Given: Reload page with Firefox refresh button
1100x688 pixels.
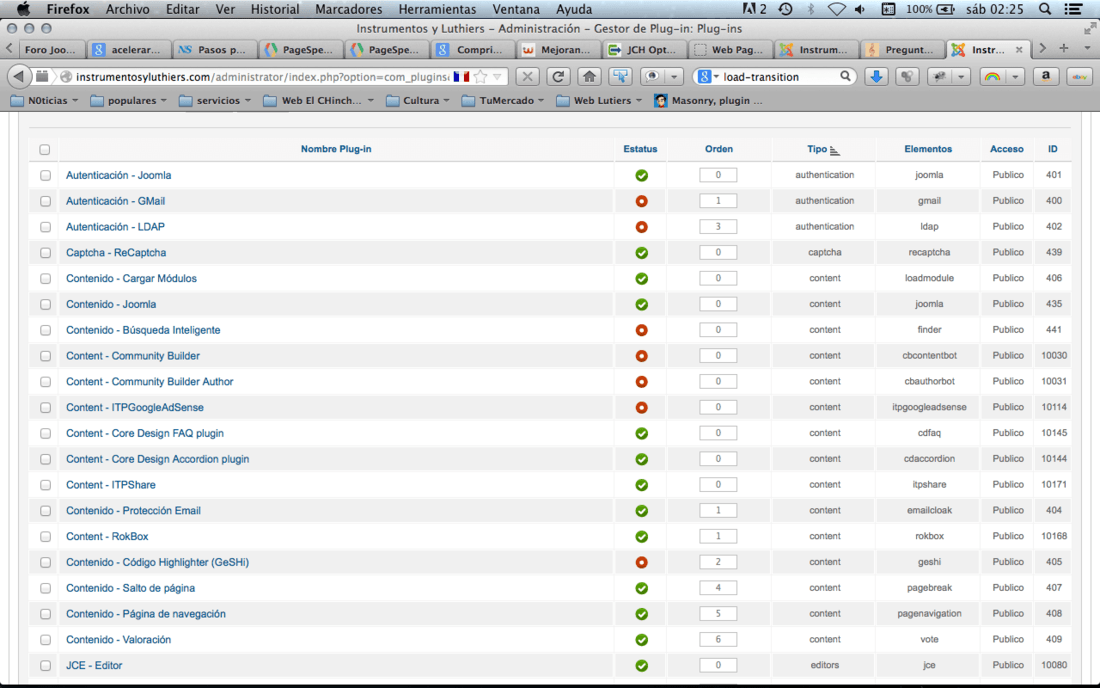Looking at the screenshot, I should tap(558, 76).
